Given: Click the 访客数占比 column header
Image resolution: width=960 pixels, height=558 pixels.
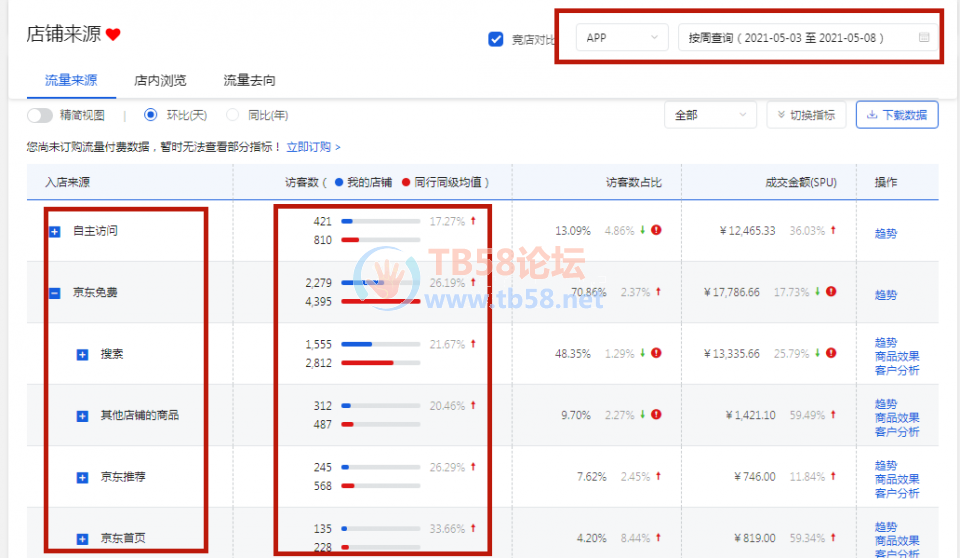Looking at the screenshot, I should (x=634, y=182).
